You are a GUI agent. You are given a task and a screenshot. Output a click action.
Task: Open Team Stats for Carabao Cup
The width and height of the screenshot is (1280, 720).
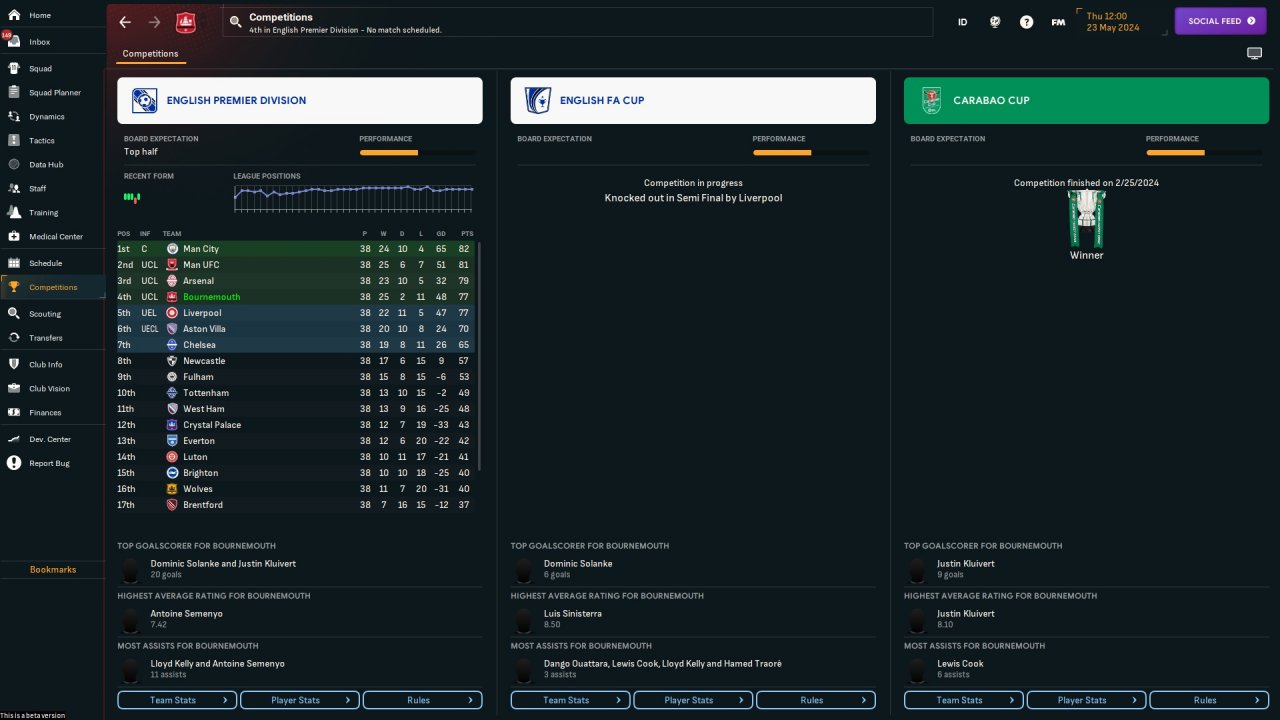(x=964, y=700)
